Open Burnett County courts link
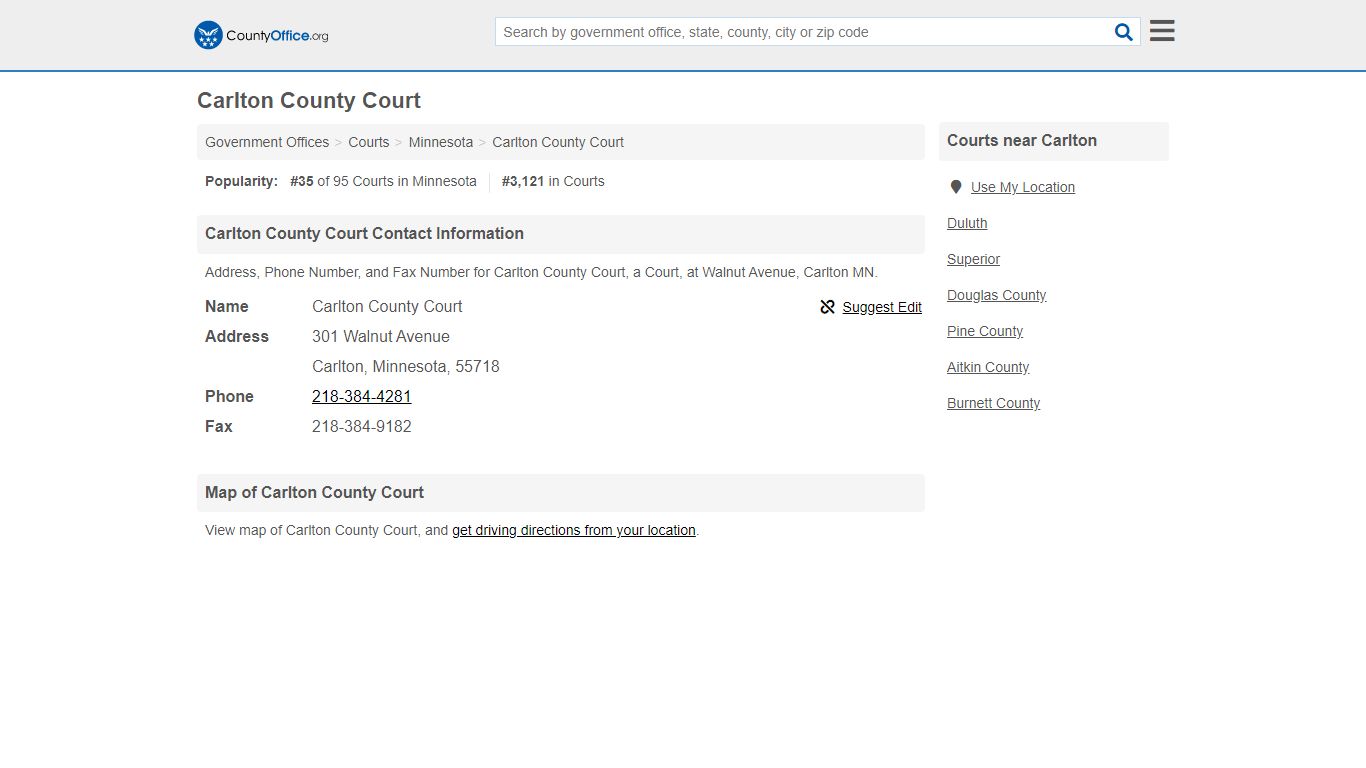 994,403
